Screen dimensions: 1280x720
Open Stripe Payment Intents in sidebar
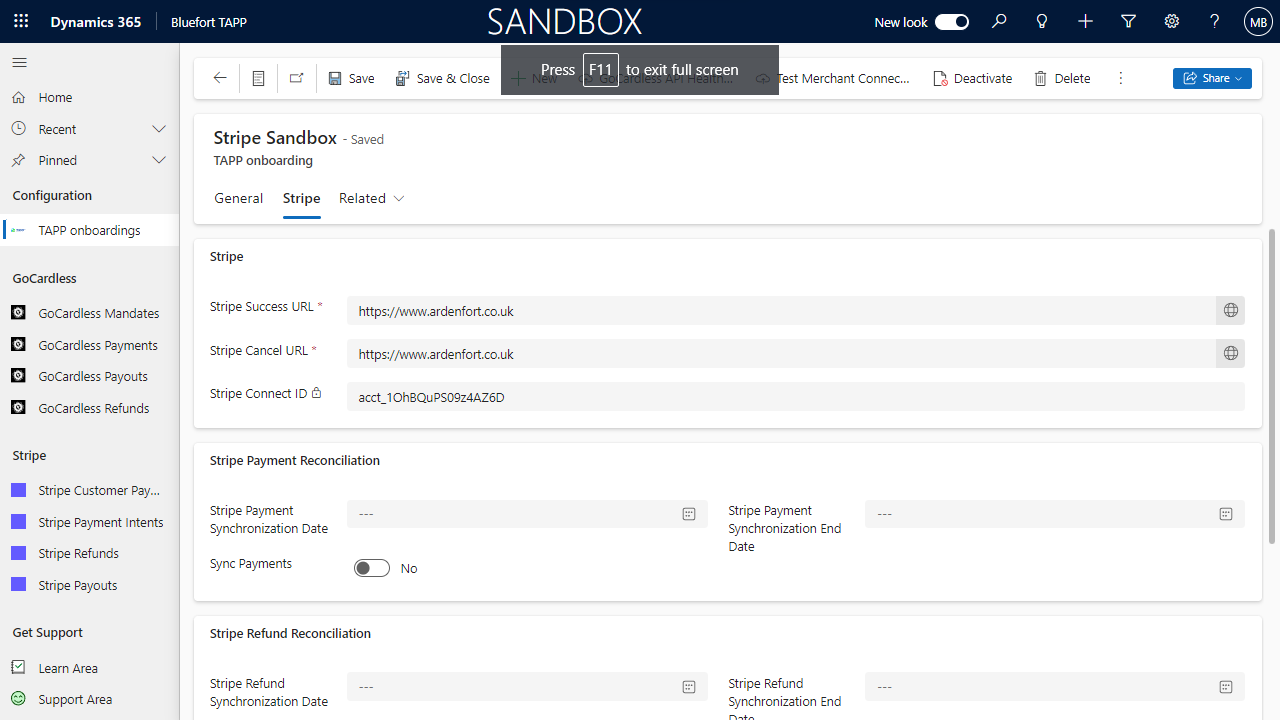90,522
